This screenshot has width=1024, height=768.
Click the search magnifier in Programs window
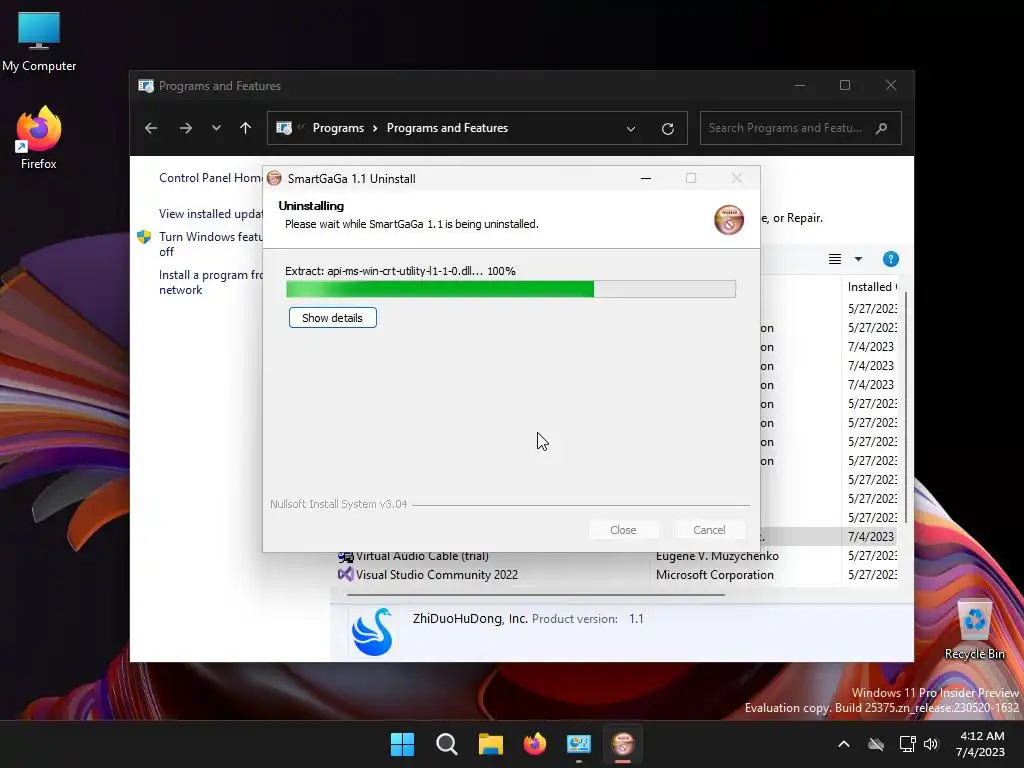[882, 128]
